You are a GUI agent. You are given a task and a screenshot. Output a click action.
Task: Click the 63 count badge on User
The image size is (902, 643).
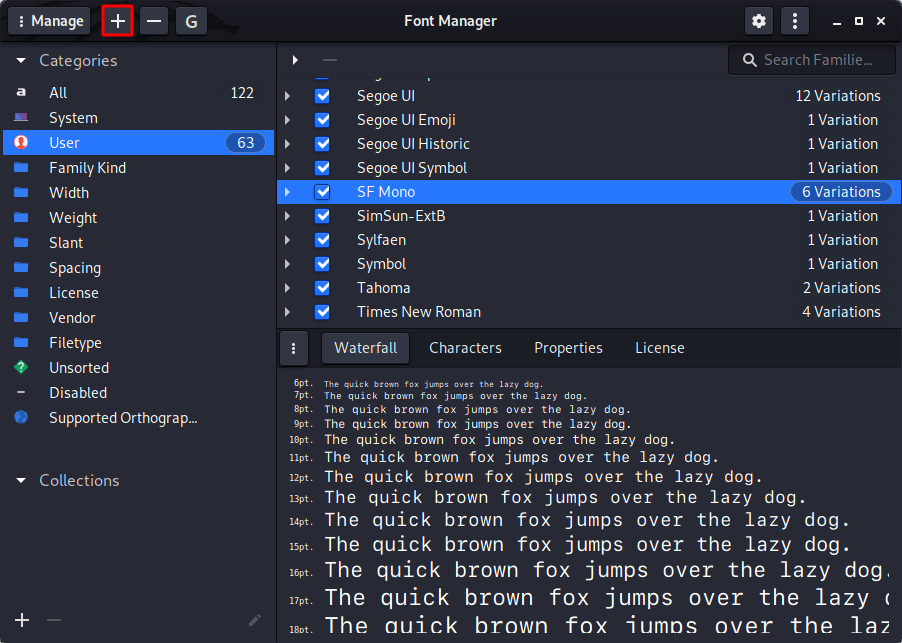pyautogui.click(x=246, y=143)
